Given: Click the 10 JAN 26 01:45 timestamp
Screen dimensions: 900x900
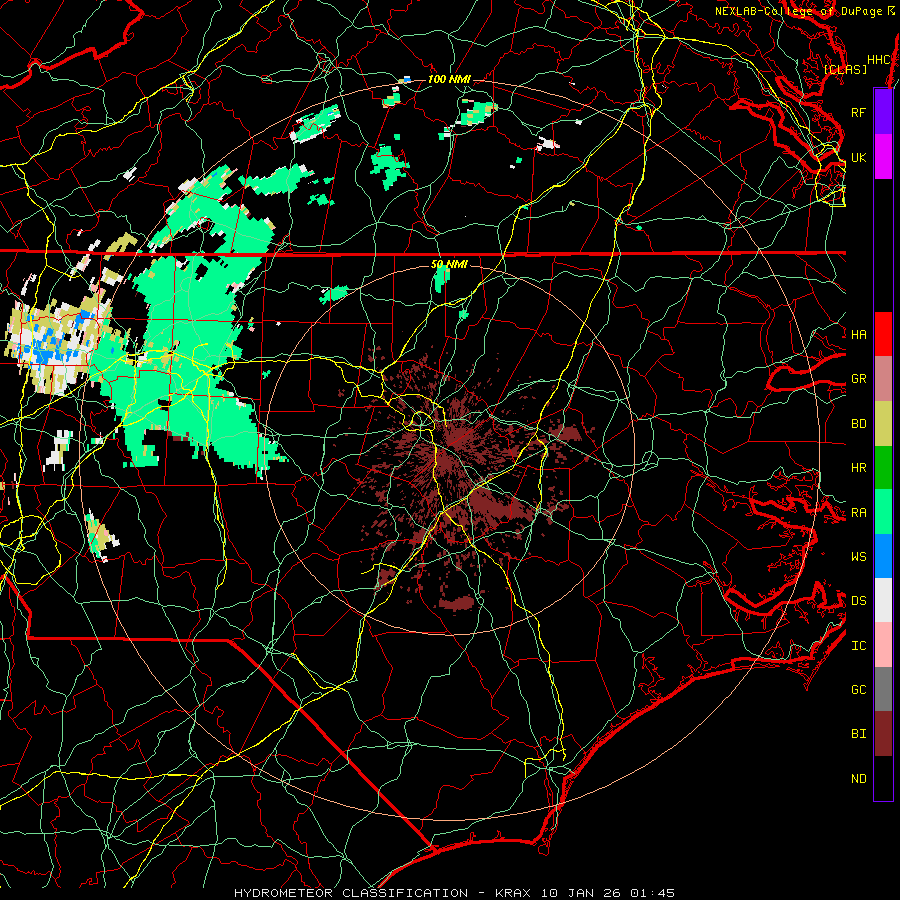Looking at the screenshot, I should pos(607,893).
